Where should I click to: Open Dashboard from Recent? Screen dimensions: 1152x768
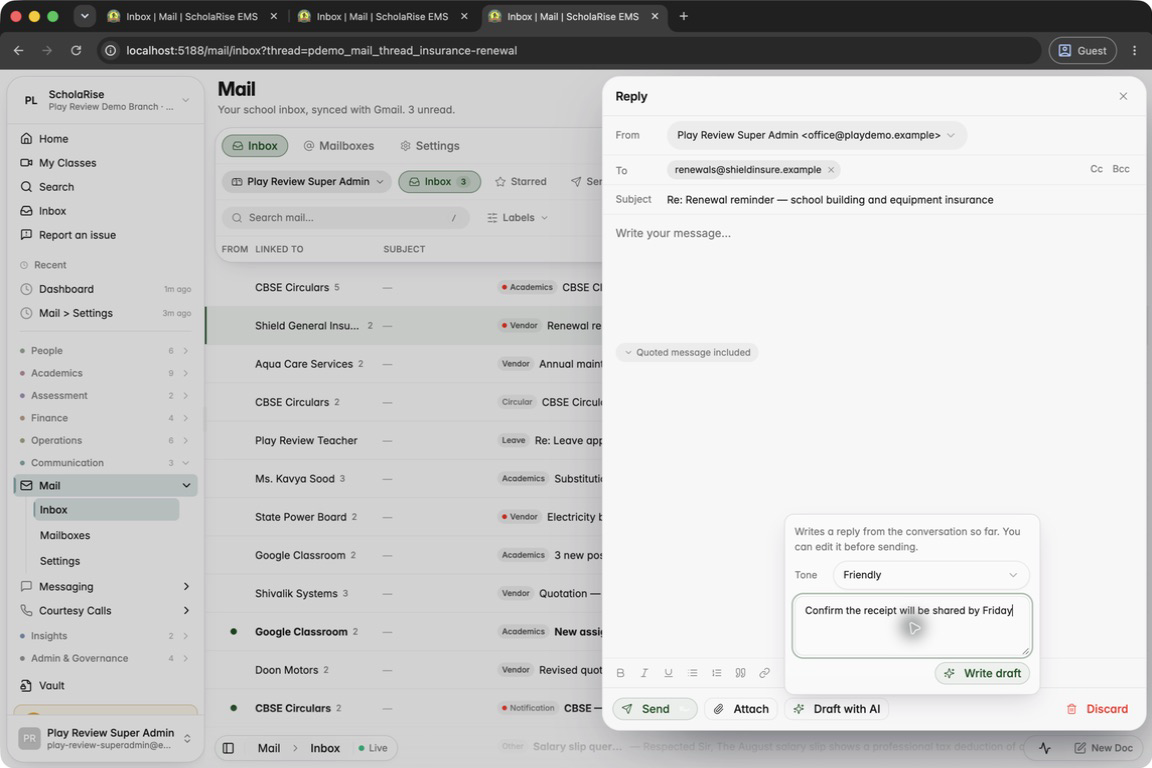click(105, 289)
